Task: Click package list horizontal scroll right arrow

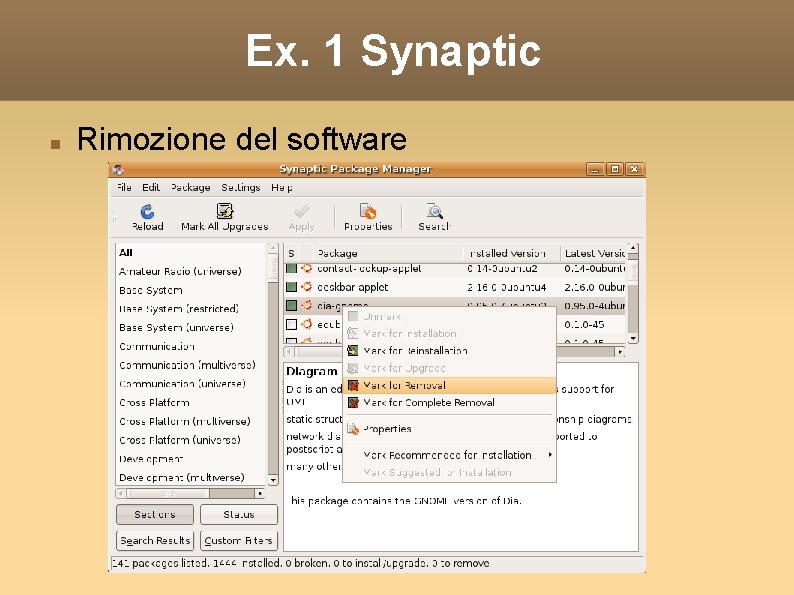Action: click(620, 351)
